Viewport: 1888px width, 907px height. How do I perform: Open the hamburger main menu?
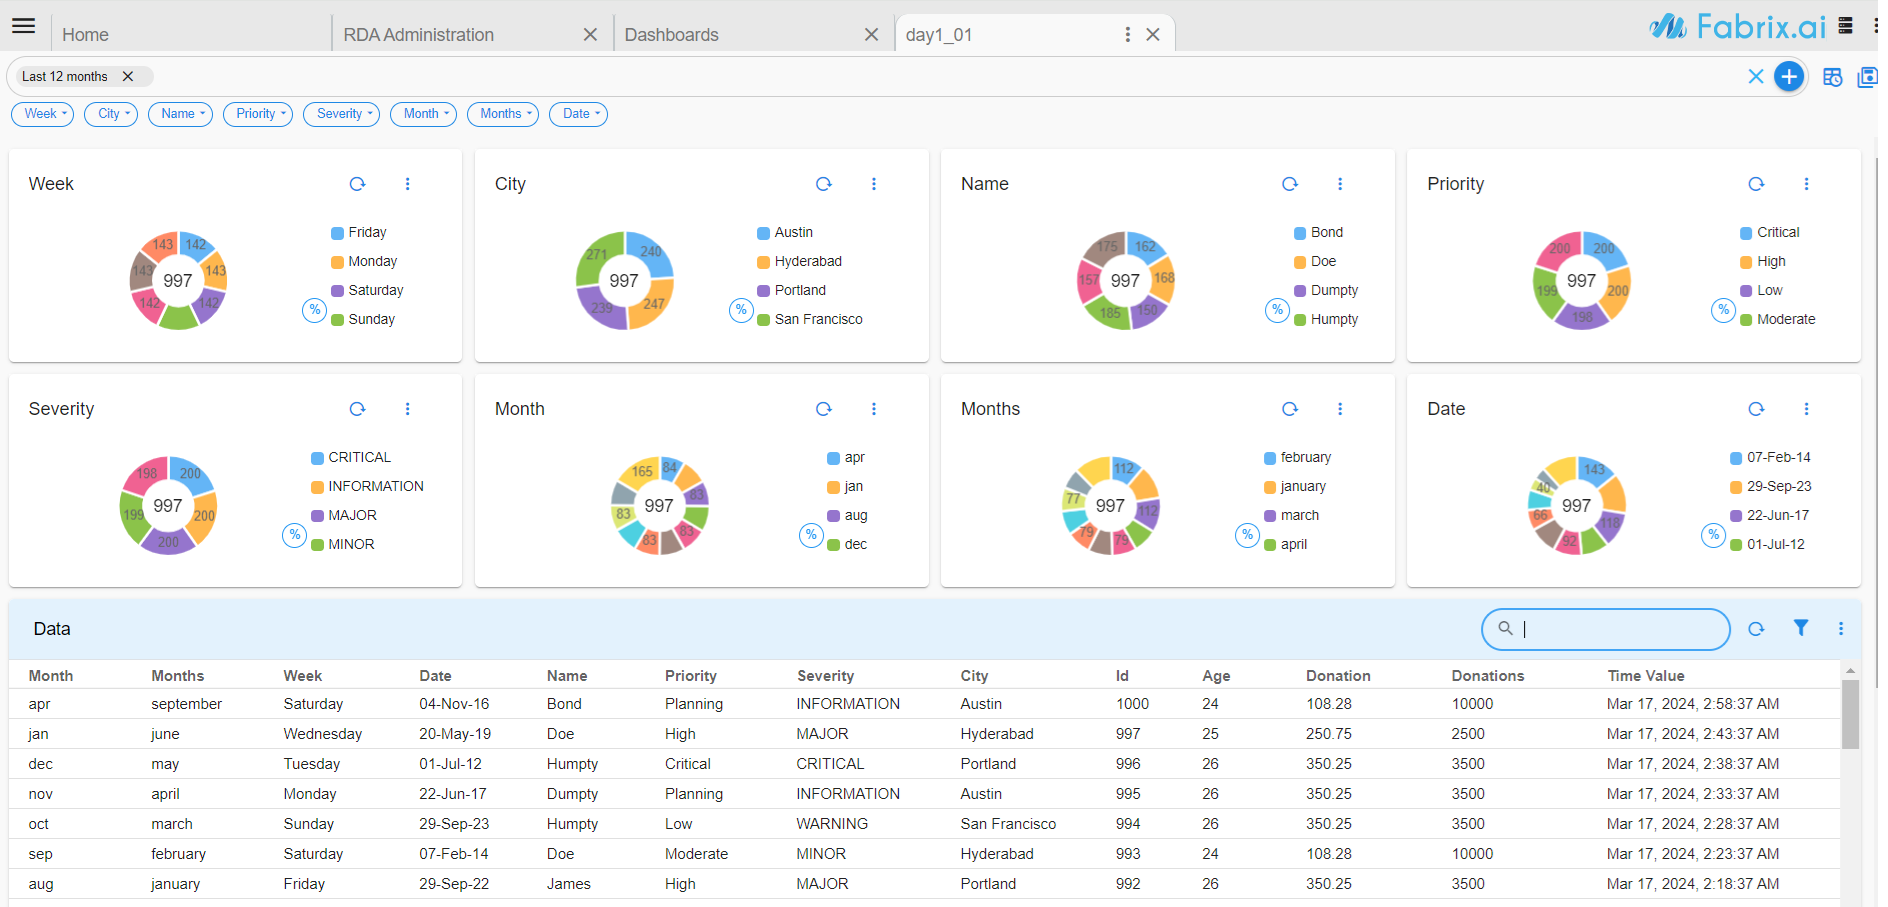[24, 26]
